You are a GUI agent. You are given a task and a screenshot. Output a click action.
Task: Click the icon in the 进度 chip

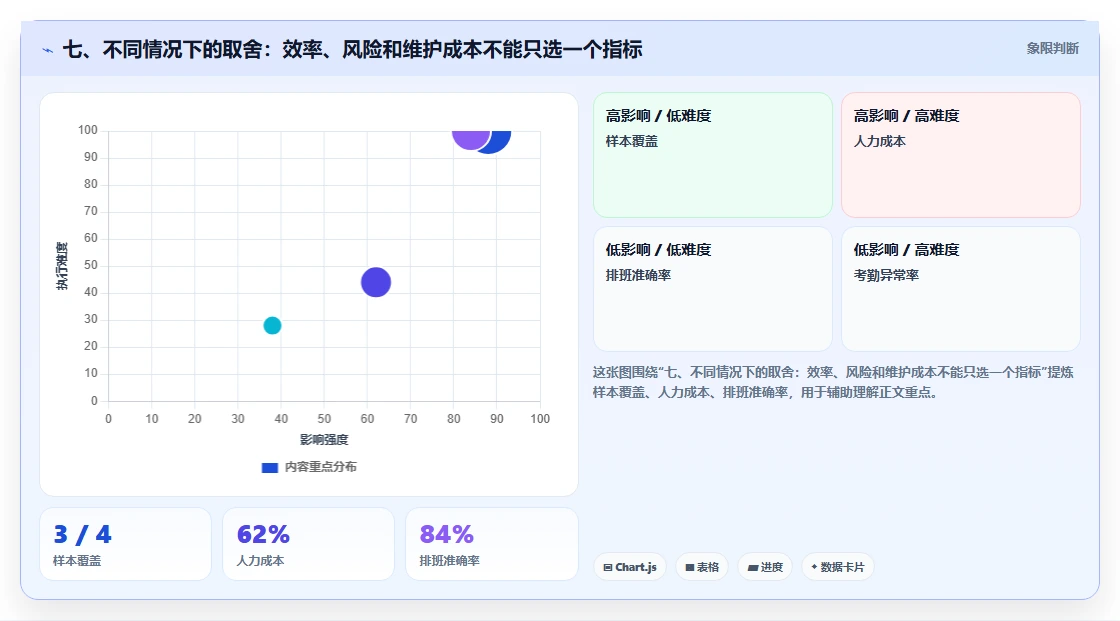click(x=753, y=568)
